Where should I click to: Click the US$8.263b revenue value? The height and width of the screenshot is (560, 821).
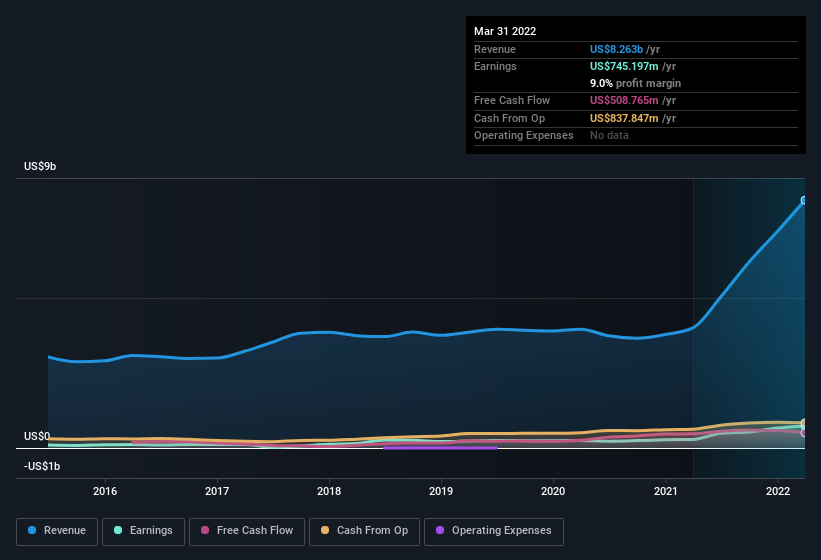point(616,49)
